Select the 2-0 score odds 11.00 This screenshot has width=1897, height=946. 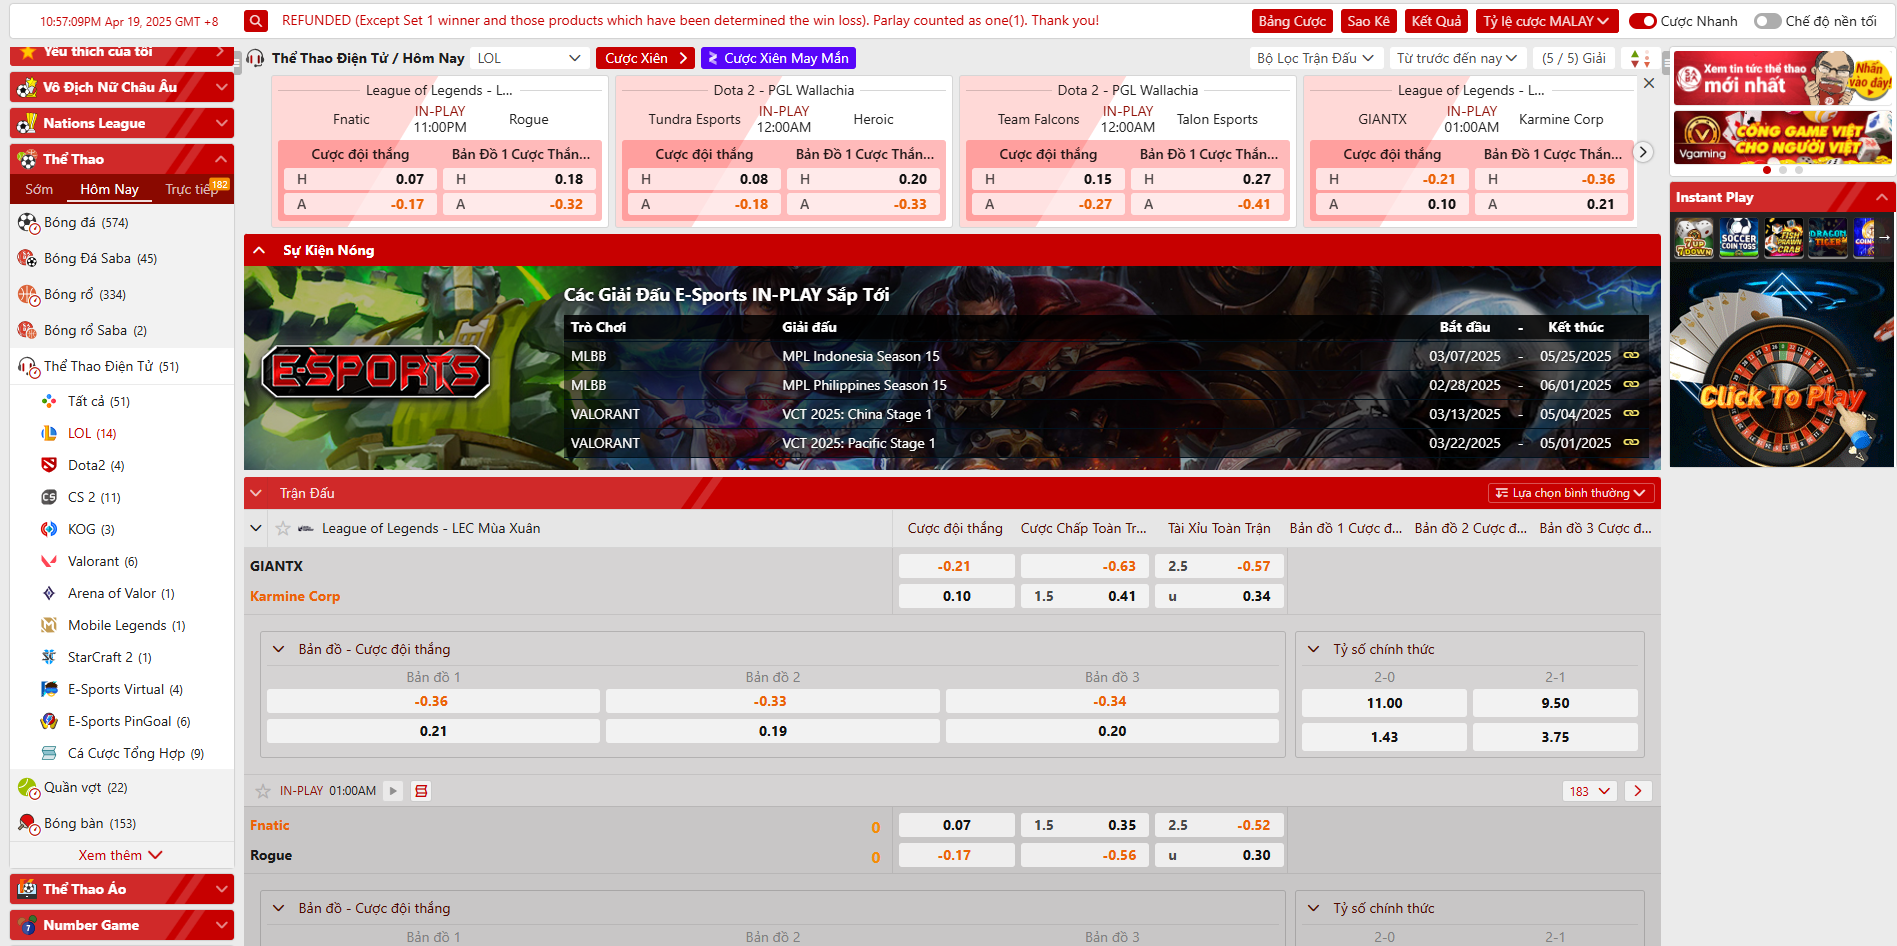click(x=1384, y=703)
